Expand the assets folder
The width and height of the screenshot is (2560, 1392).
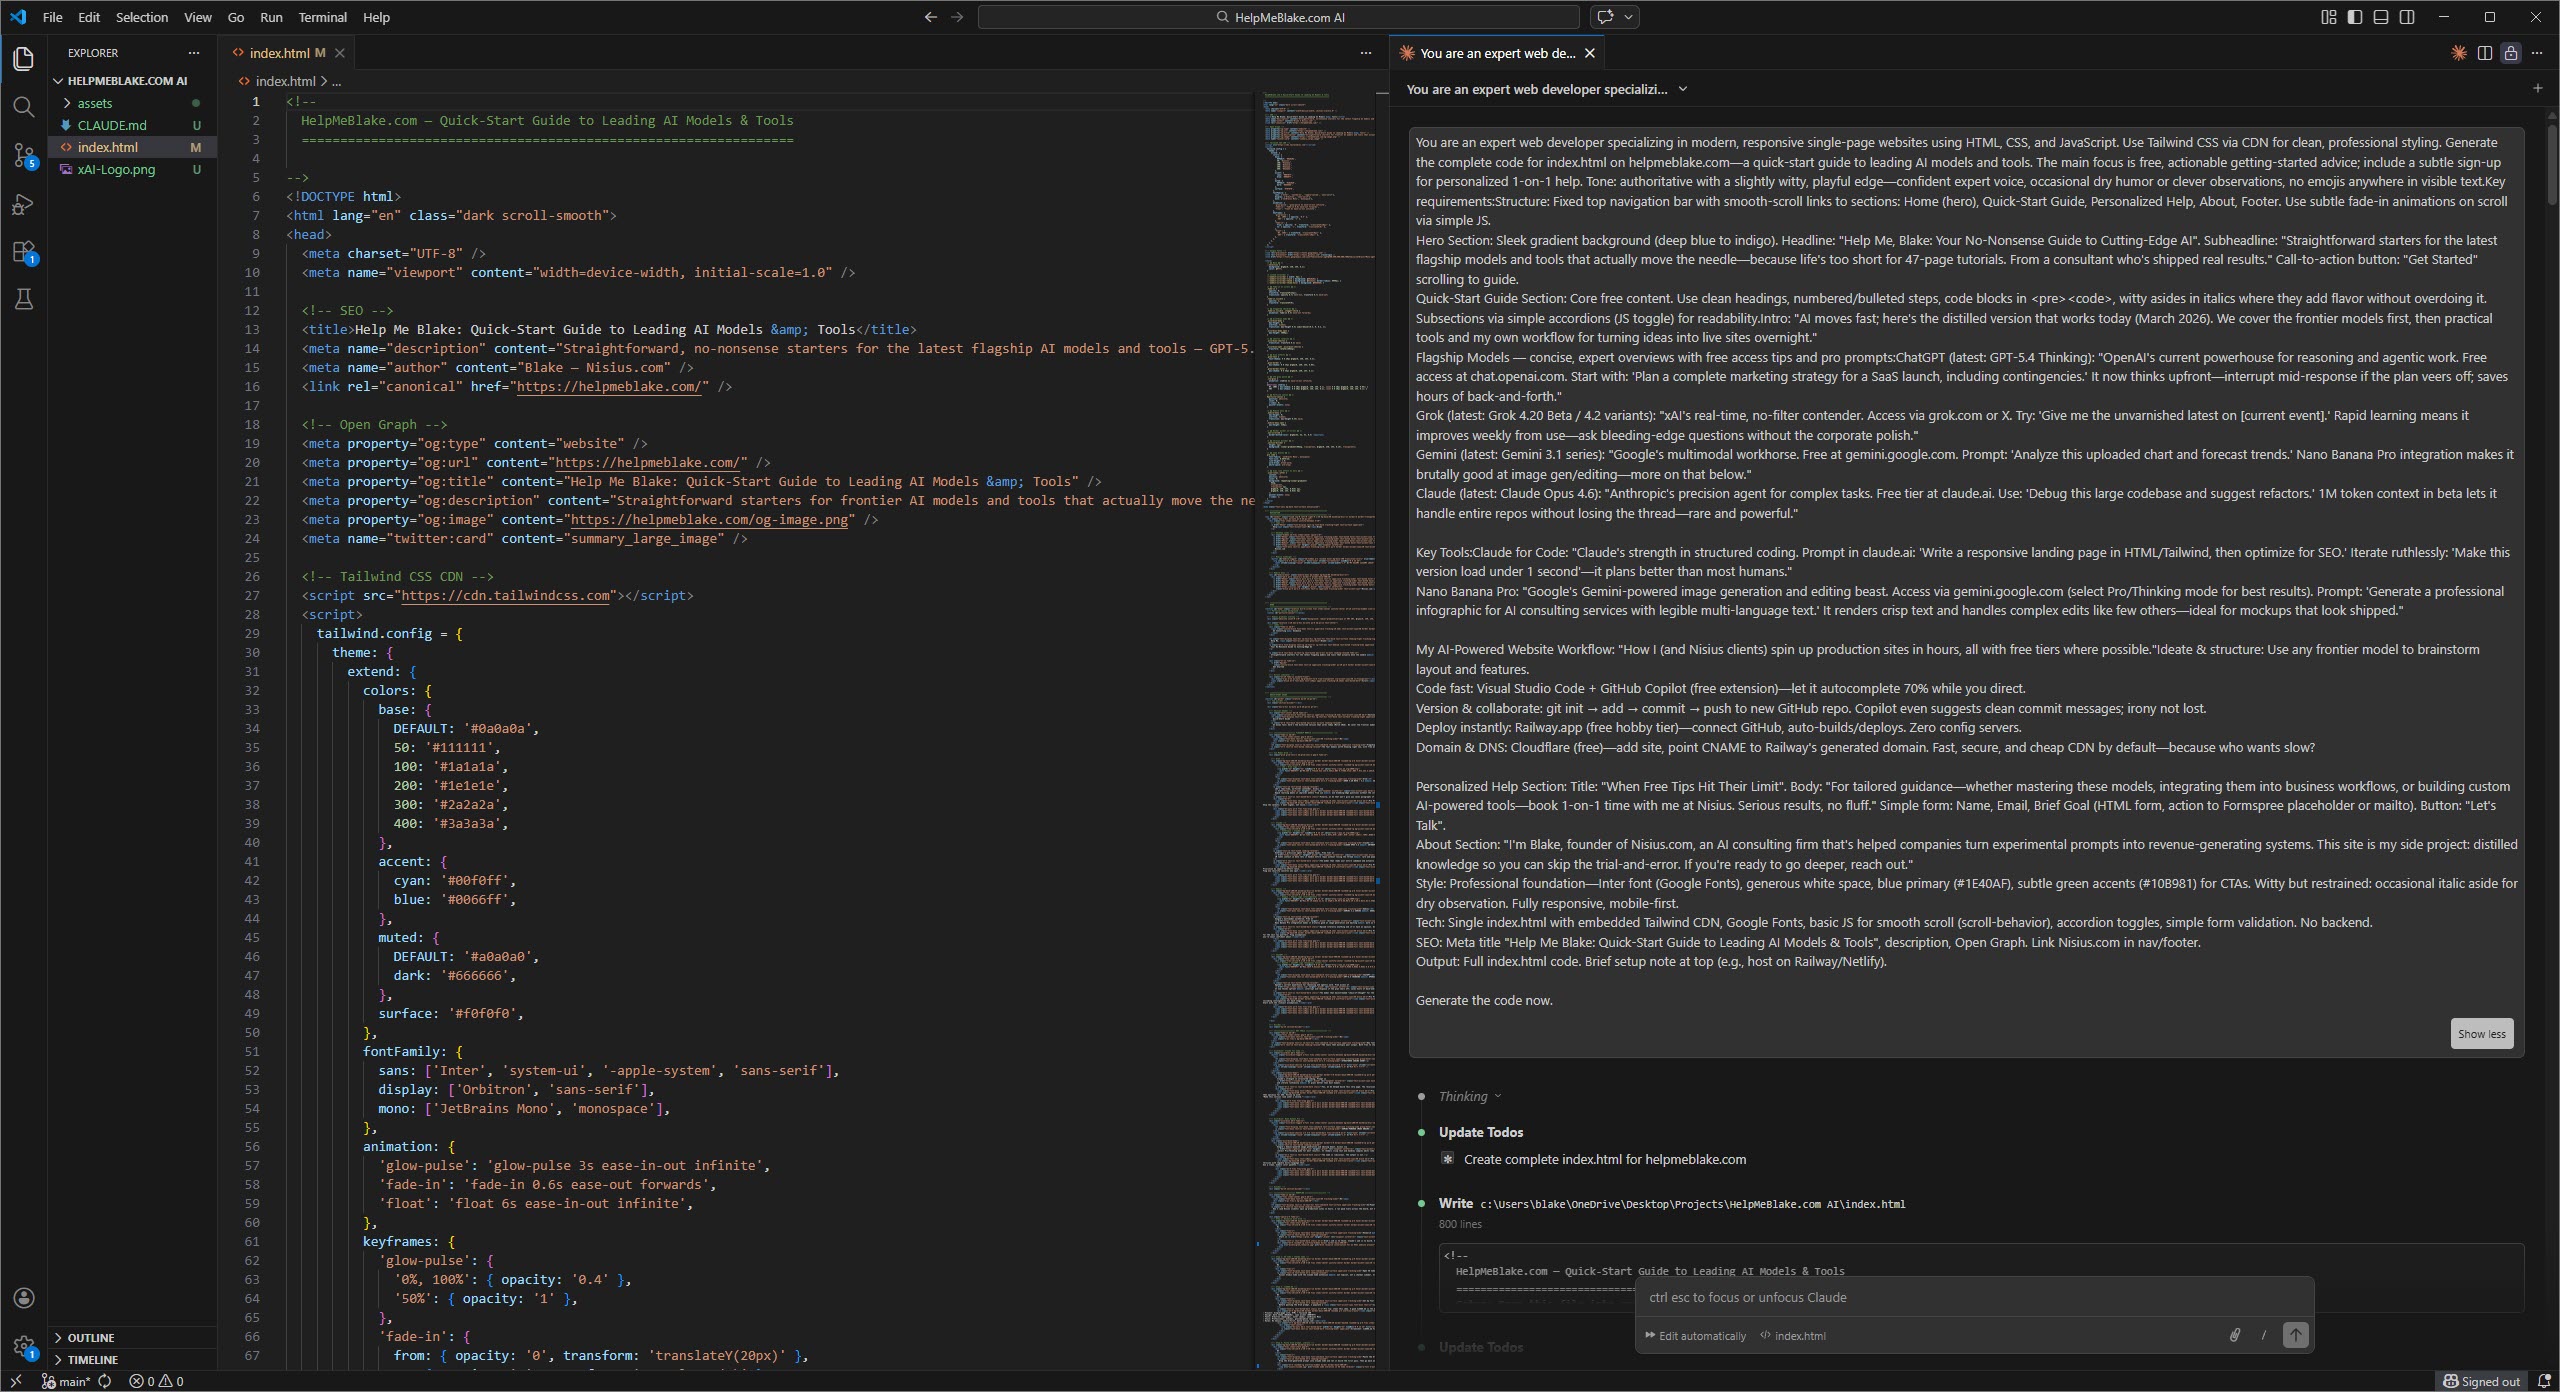click(95, 103)
